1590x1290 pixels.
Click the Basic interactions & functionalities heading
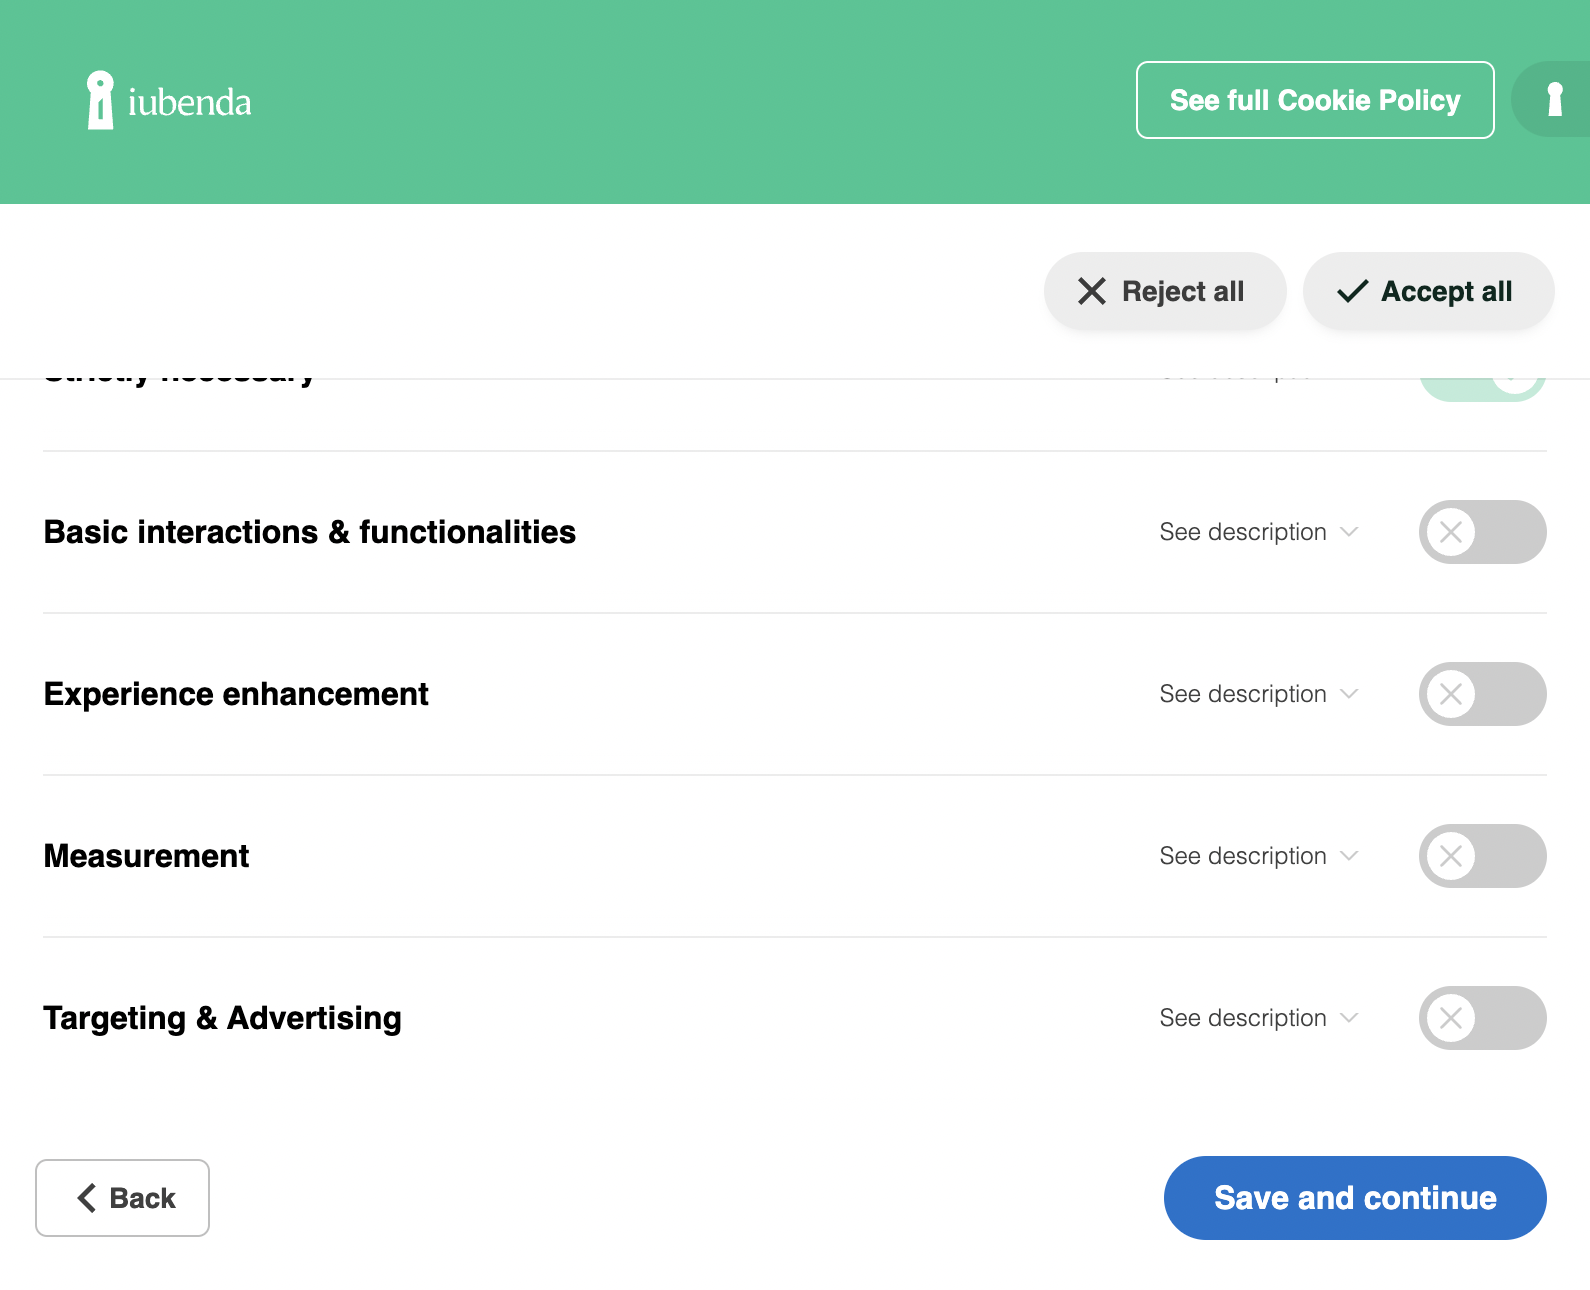pyautogui.click(x=310, y=532)
